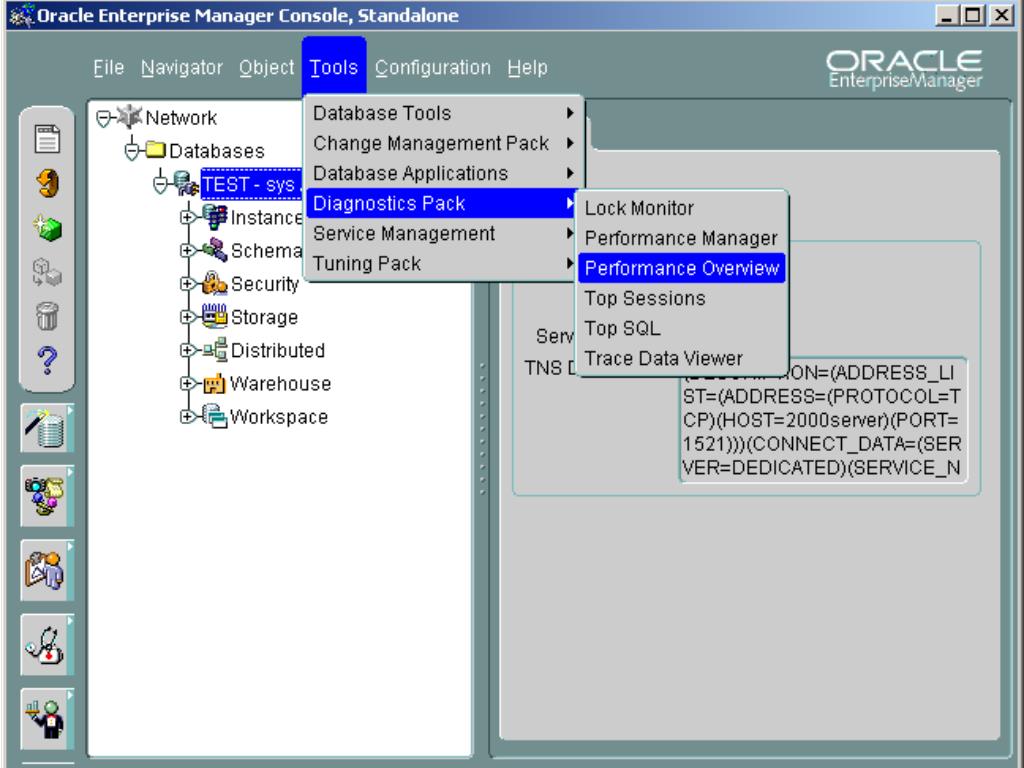Open the change management tools drawer icon
The width and height of the screenshot is (1024, 768).
[47, 496]
